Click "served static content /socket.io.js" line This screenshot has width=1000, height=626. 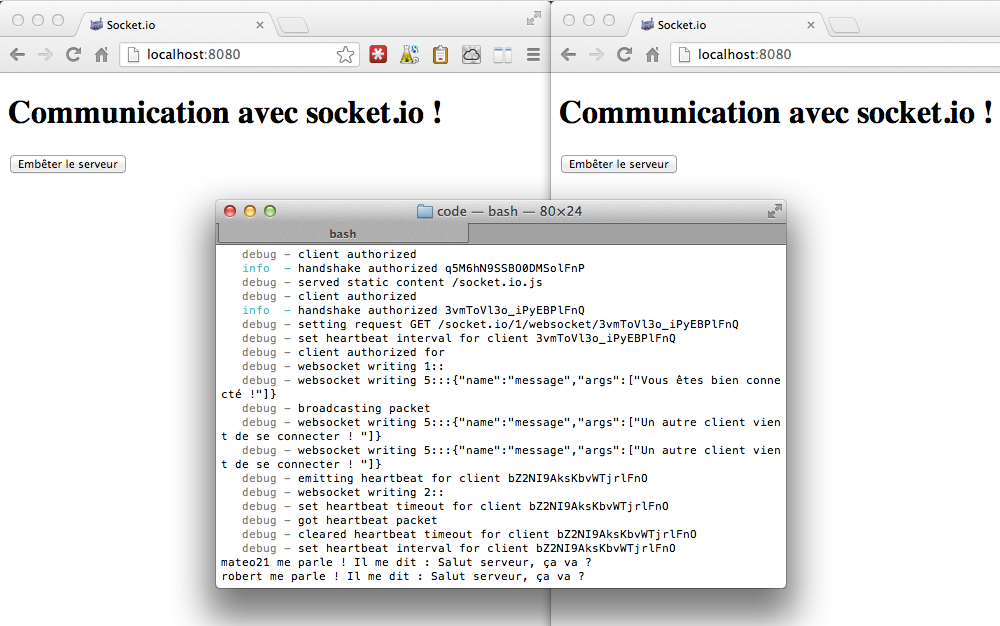pos(392,282)
